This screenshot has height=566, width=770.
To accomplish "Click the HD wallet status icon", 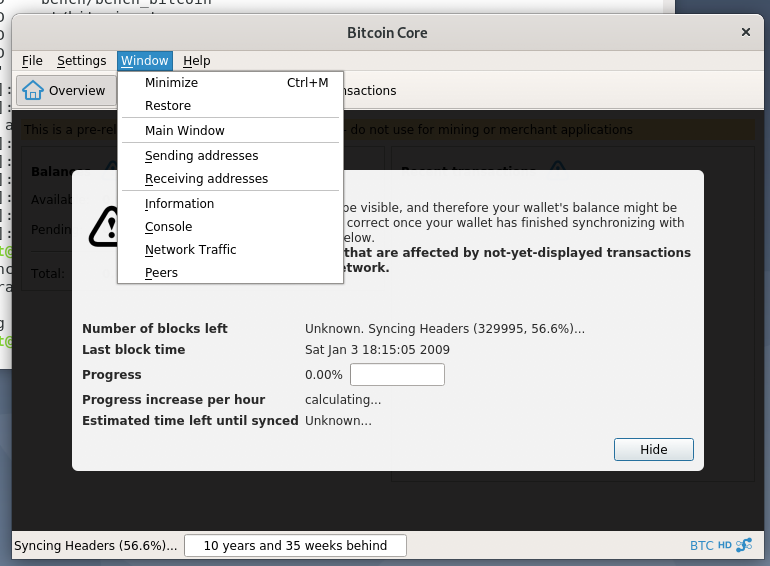I will click(724, 545).
